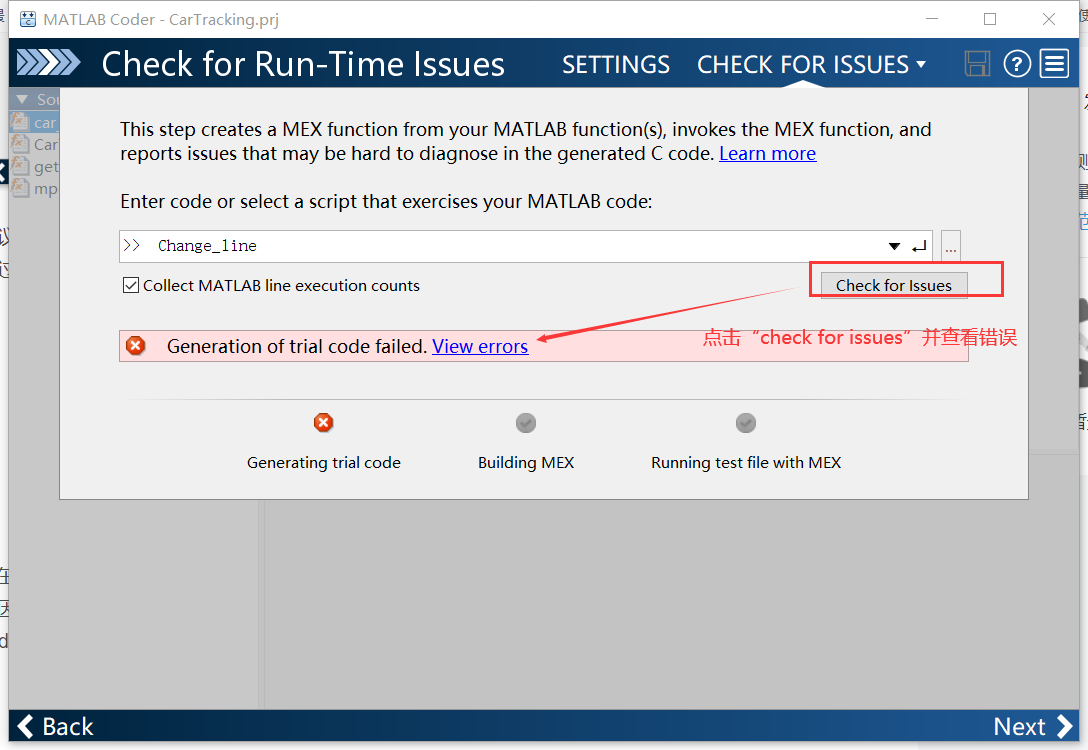Browse for a script with the ellipsis button
The height and width of the screenshot is (750, 1088).
(951, 246)
